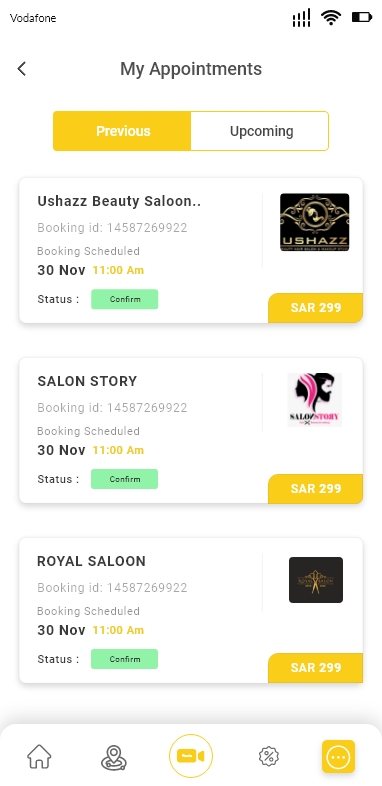Open Salon Story logo thumbnail

point(315,400)
